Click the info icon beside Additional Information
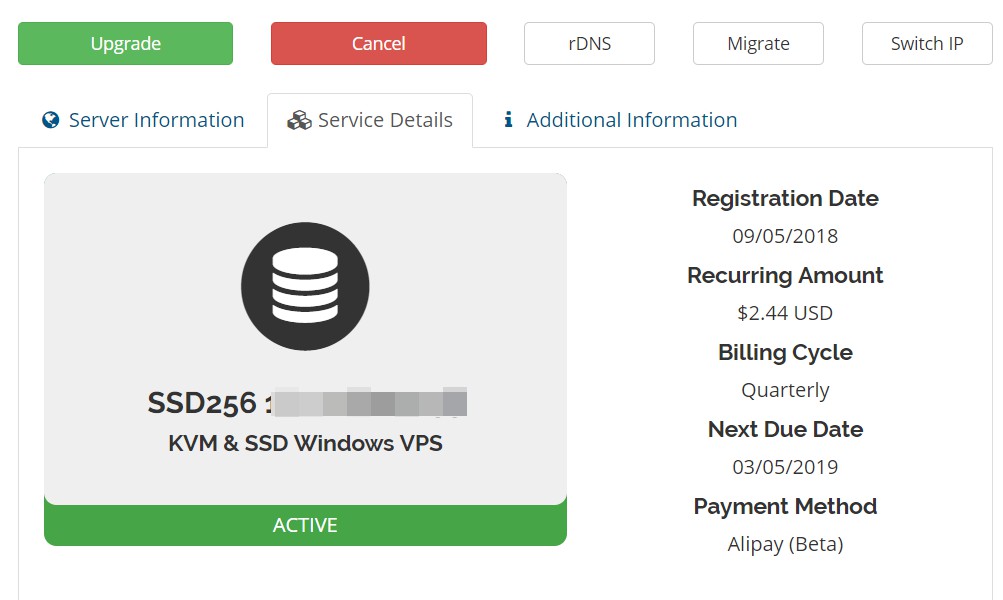Viewport: 1003px width, 600px height. (508, 120)
